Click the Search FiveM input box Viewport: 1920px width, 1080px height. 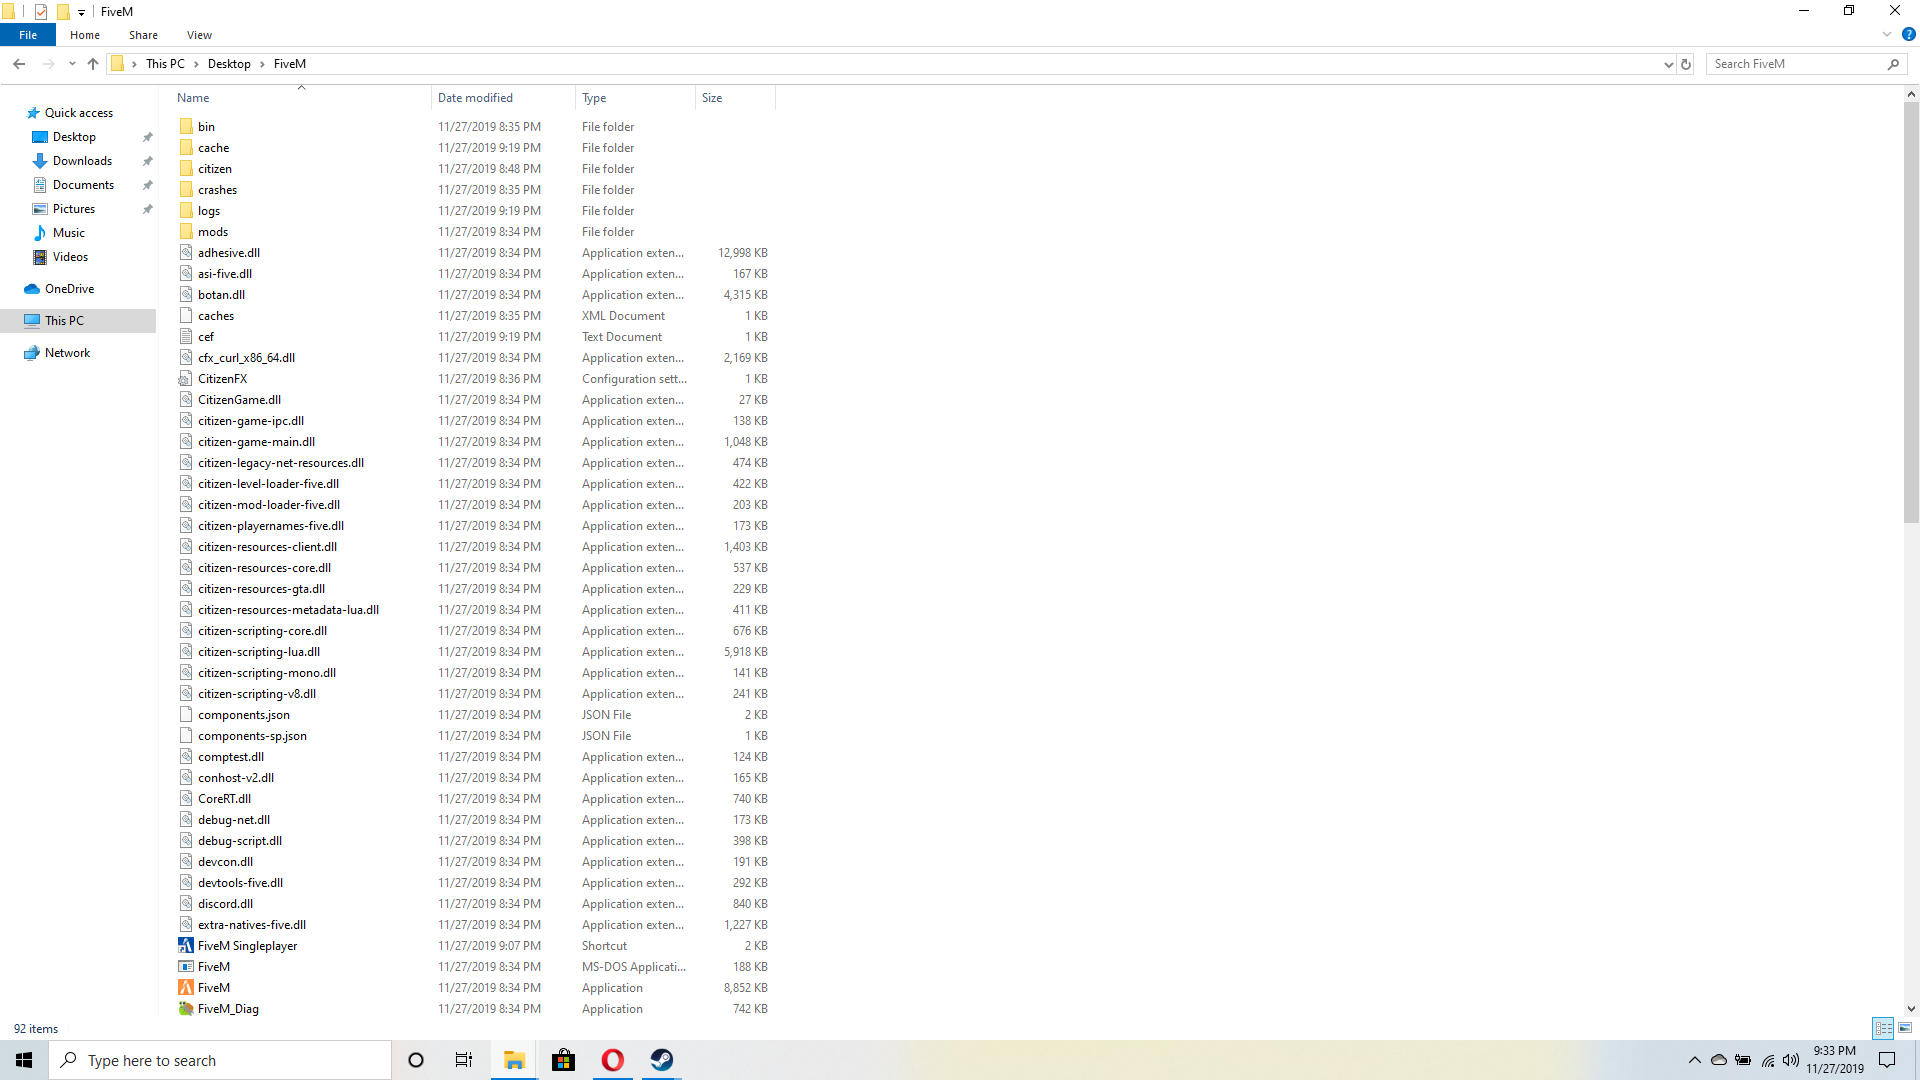pyautogui.click(x=1795, y=64)
